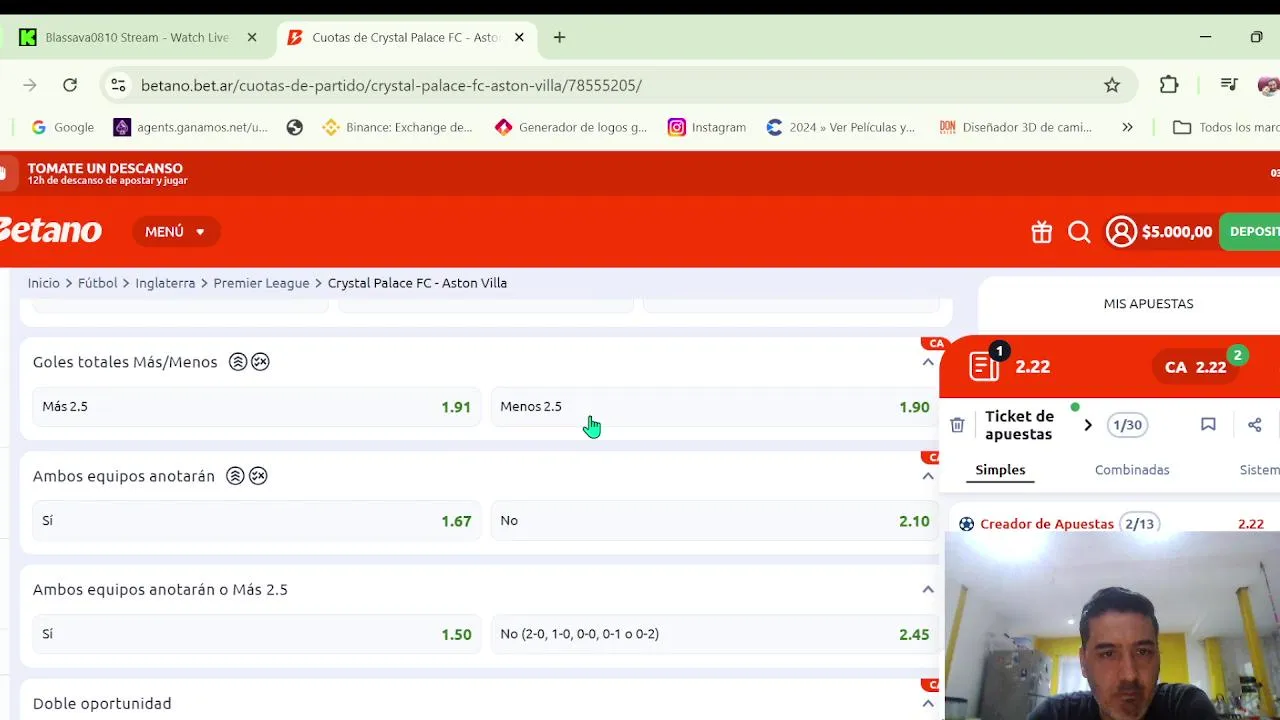Screen dimensions: 1280x720
Task: Open Instagram bookmark
Action: (707, 127)
